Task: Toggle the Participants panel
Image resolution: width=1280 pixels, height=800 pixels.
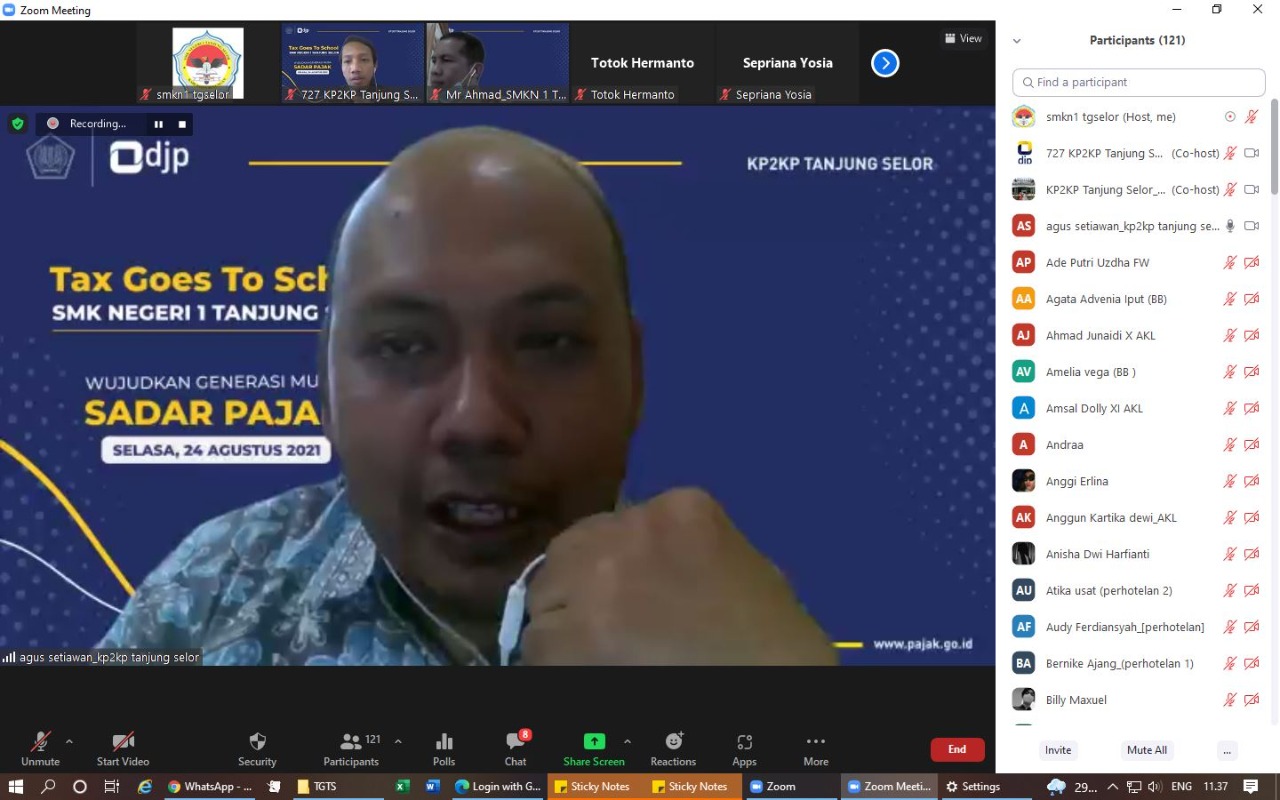Action: coord(351,742)
